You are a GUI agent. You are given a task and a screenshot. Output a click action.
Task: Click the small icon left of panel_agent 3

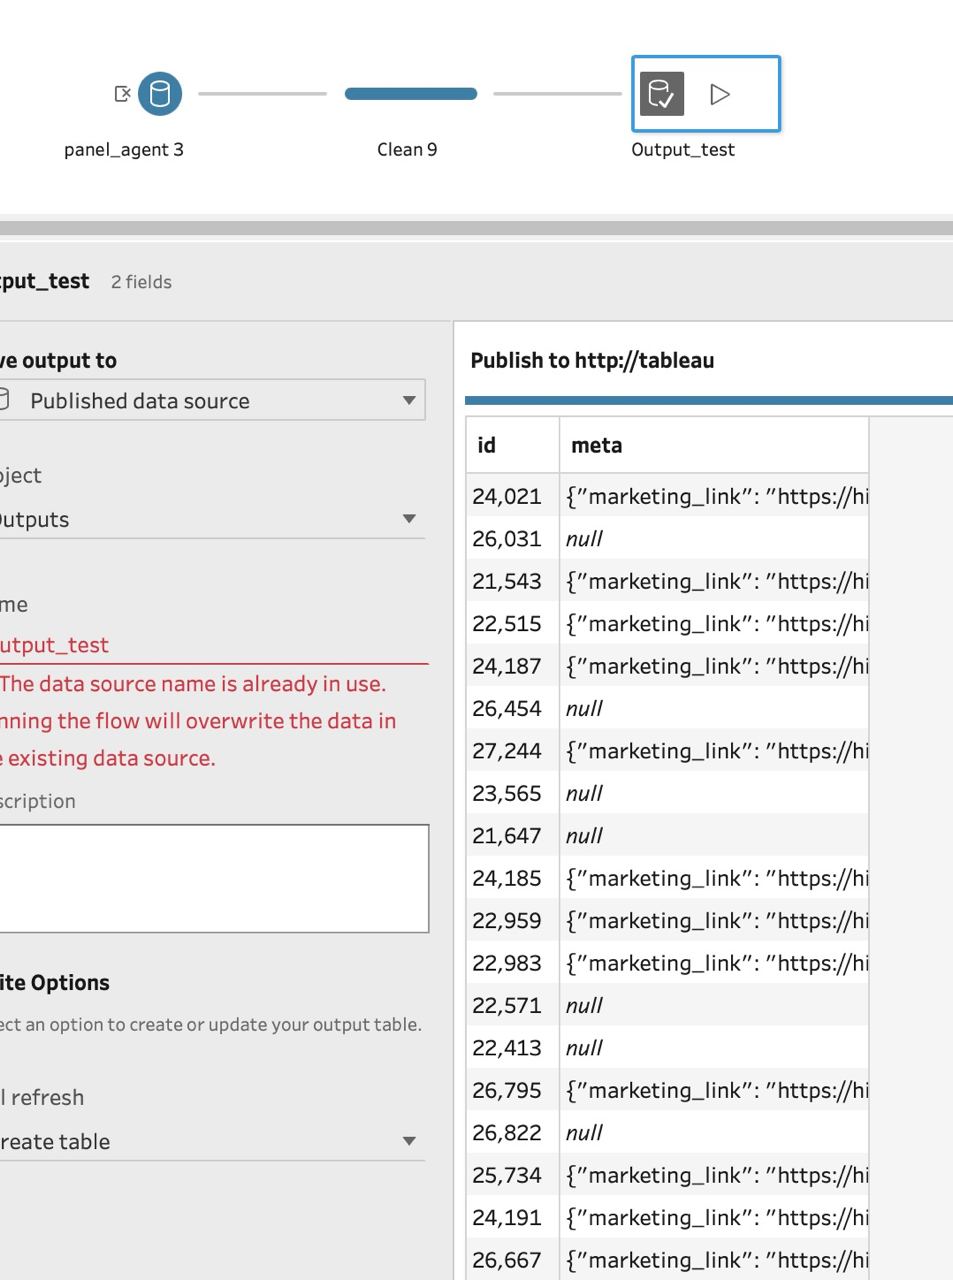122,94
